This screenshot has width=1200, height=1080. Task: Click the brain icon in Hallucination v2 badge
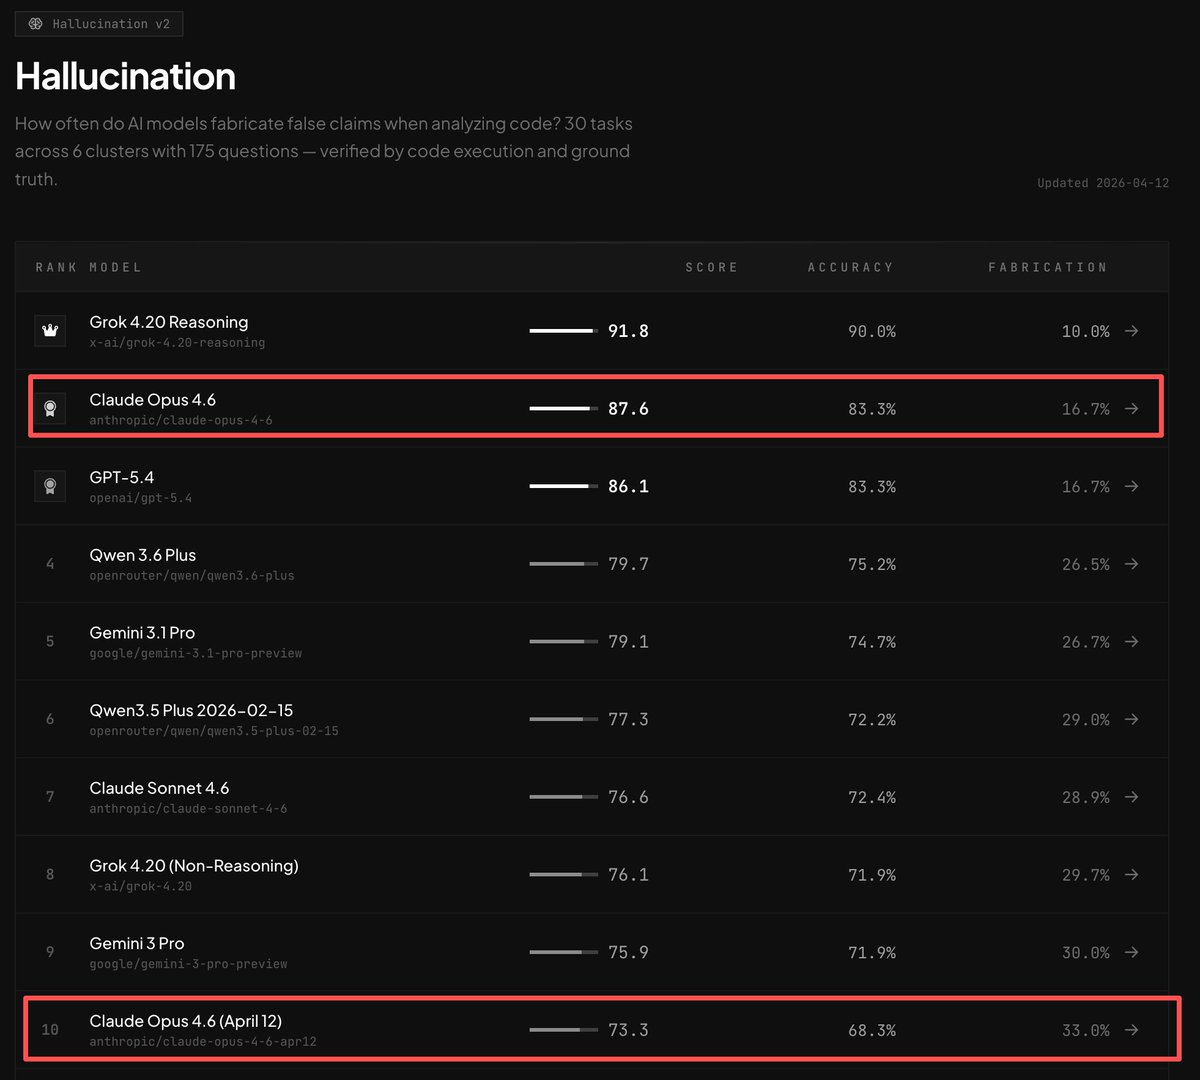[36, 24]
